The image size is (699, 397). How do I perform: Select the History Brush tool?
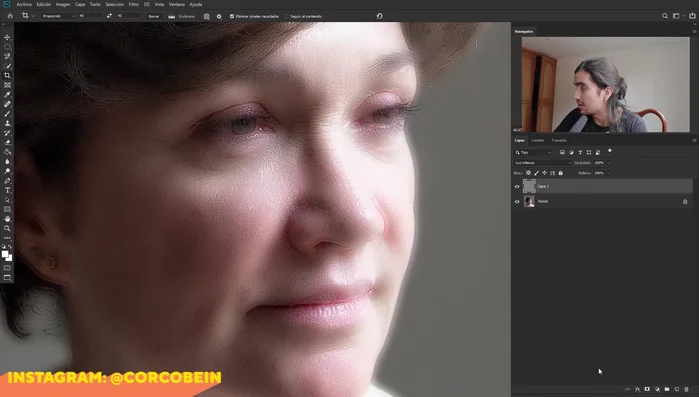[x=7, y=133]
